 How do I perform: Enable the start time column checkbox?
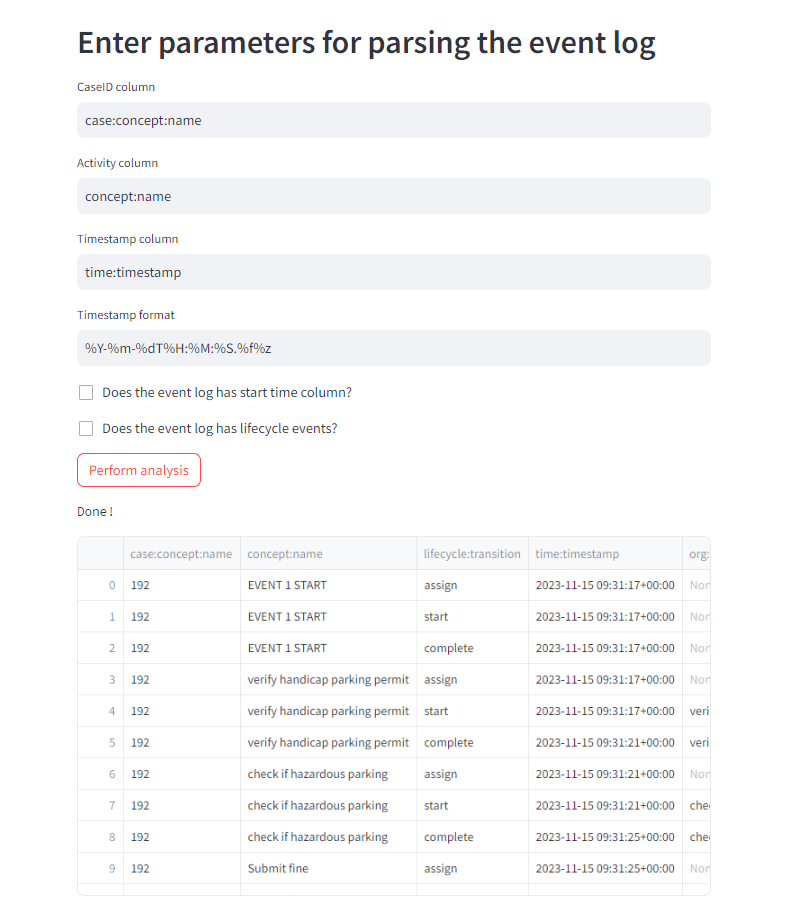point(86,392)
